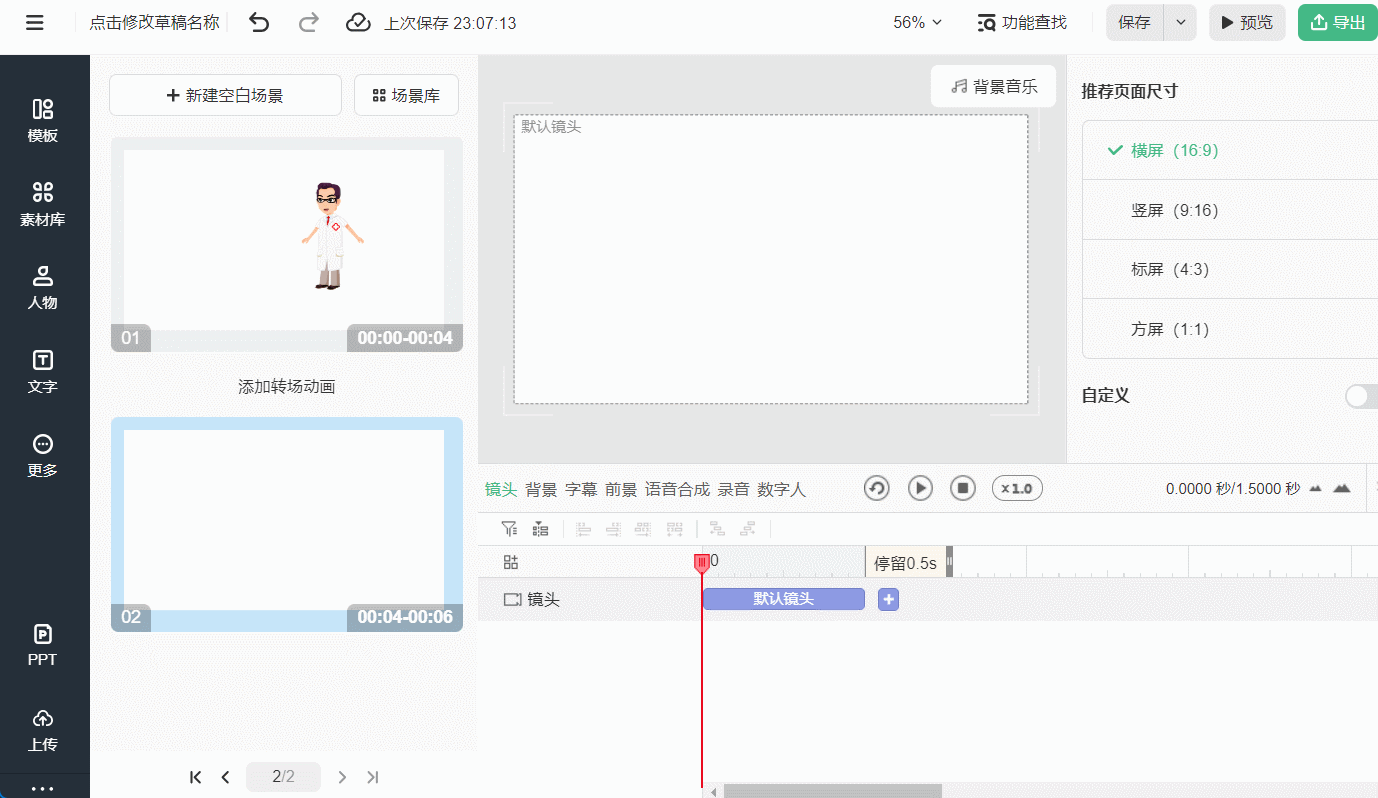Click the cloud save status icon
The height and width of the screenshot is (798, 1378).
[x=358, y=22]
